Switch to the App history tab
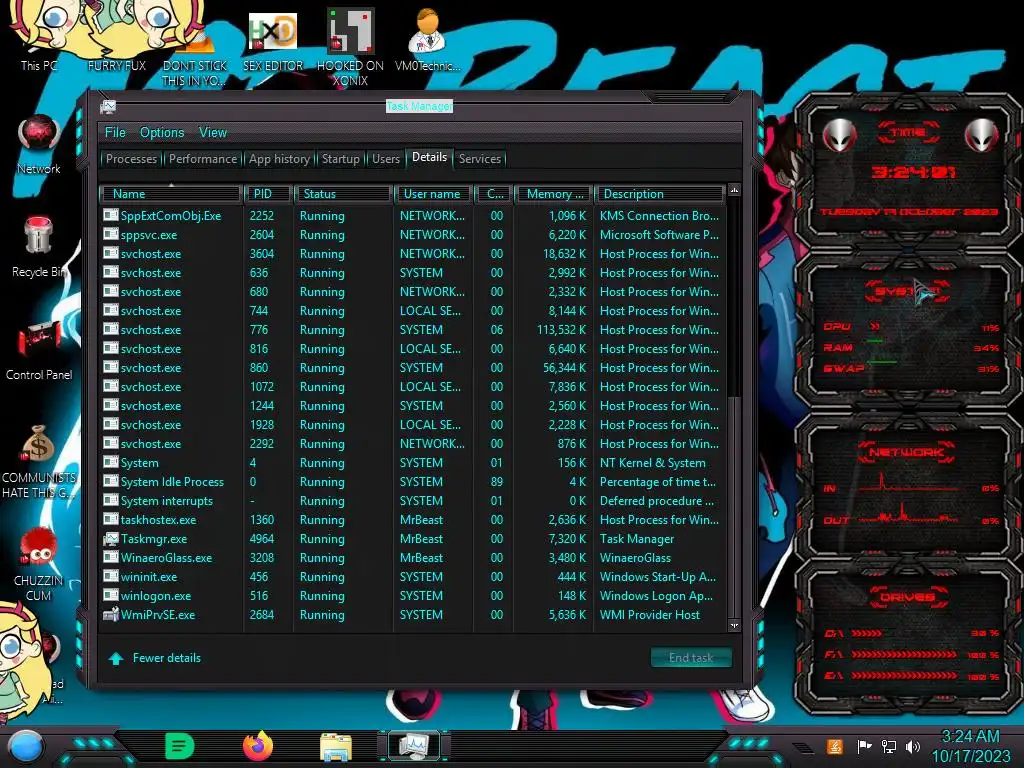 tap(279, 159)
